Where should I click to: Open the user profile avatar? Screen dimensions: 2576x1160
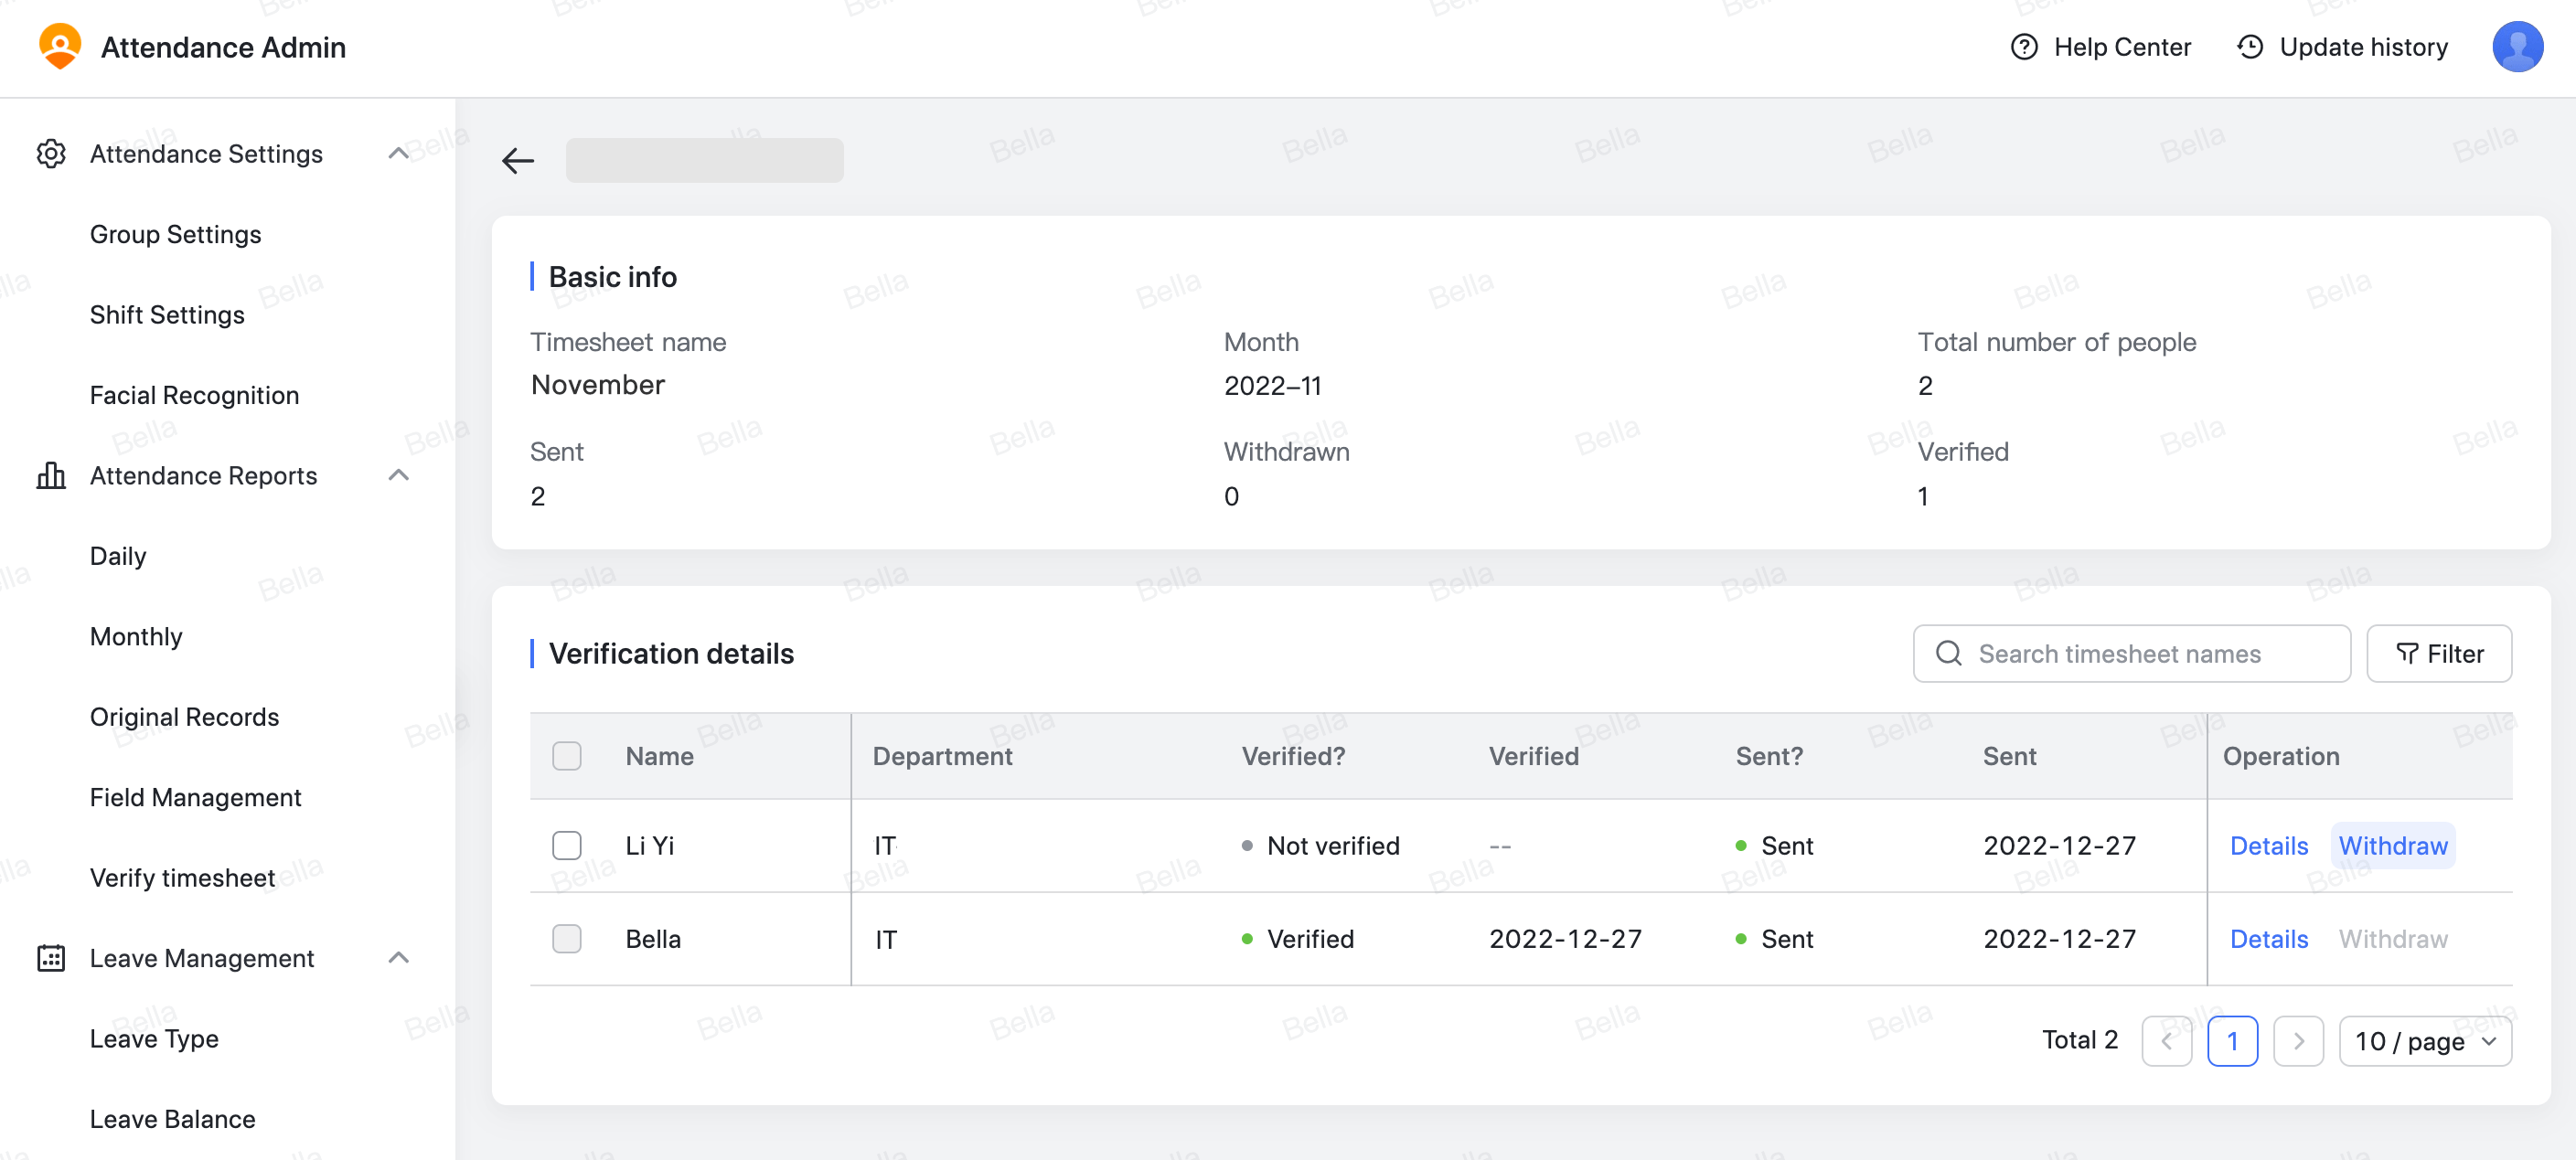pos(2517,47)
